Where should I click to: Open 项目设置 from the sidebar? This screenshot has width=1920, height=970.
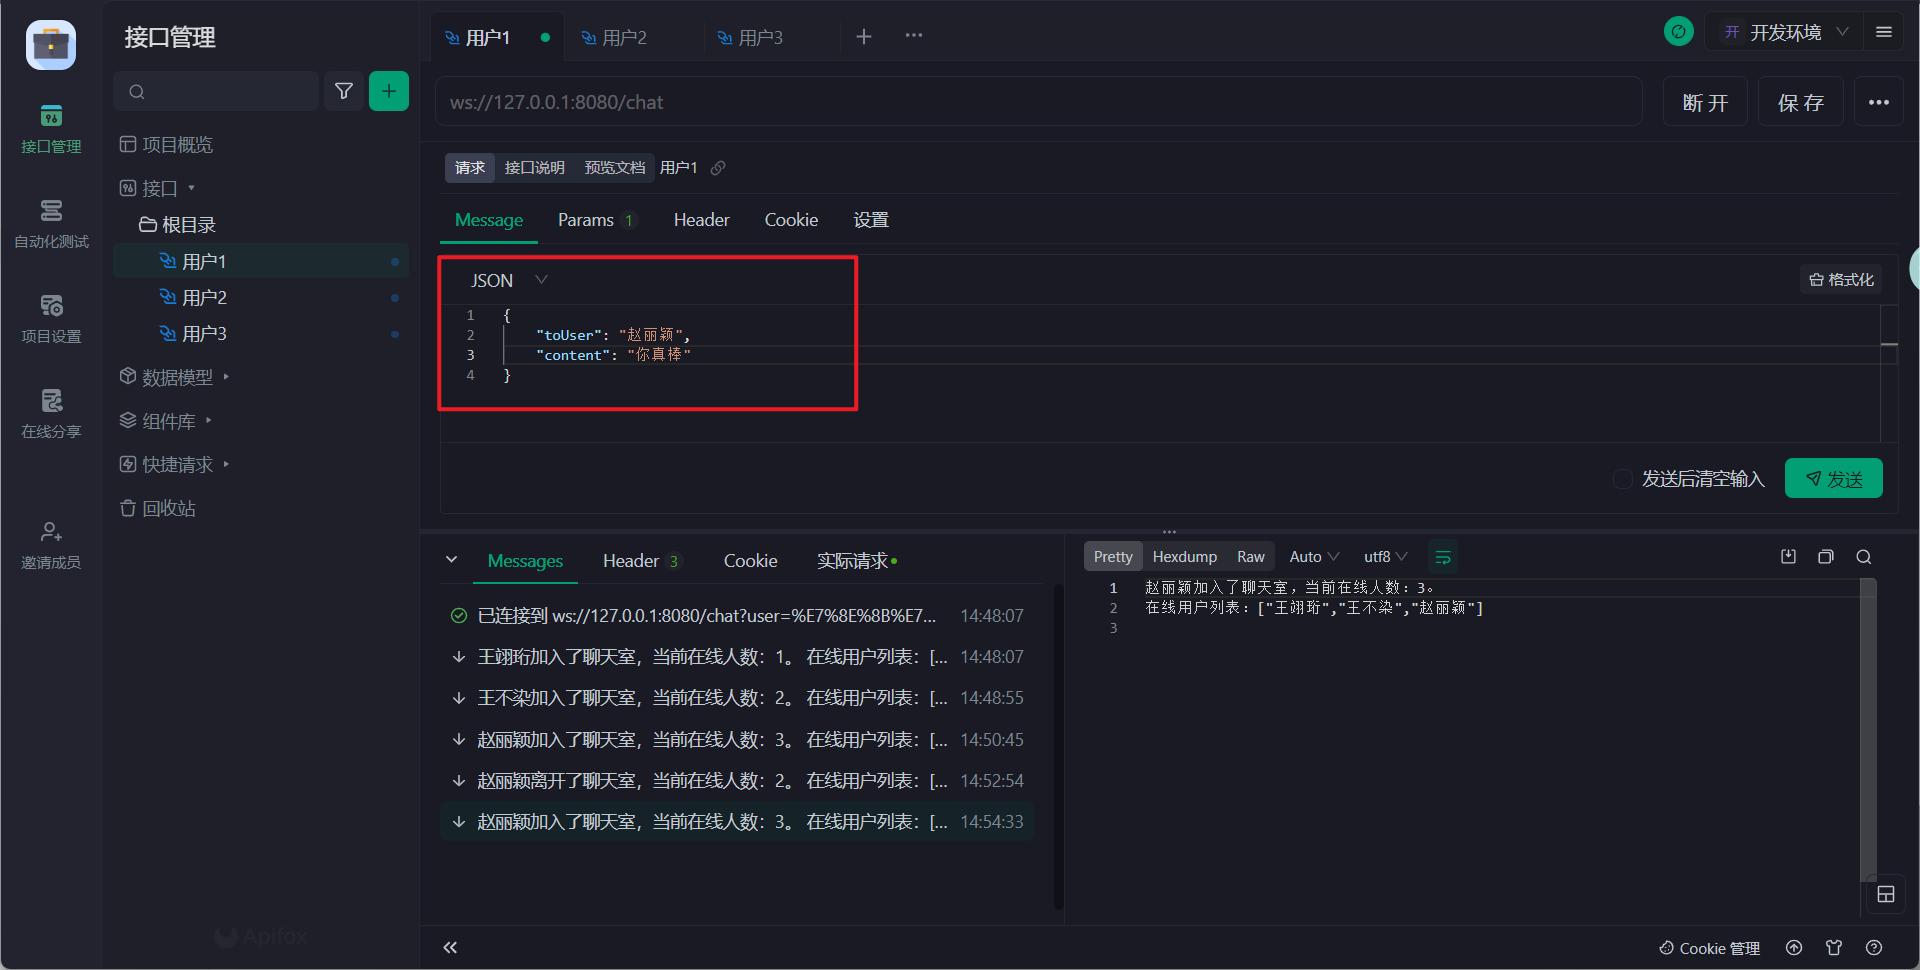[51, 318]
